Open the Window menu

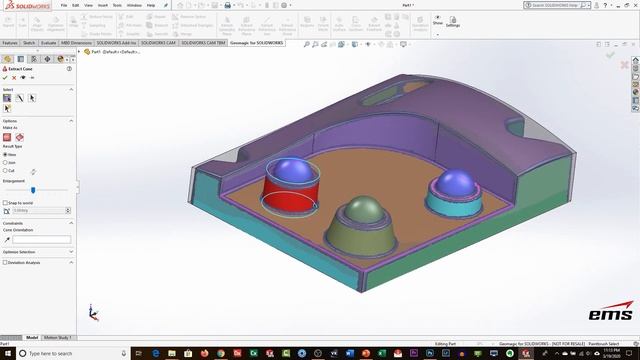[134, 5]
